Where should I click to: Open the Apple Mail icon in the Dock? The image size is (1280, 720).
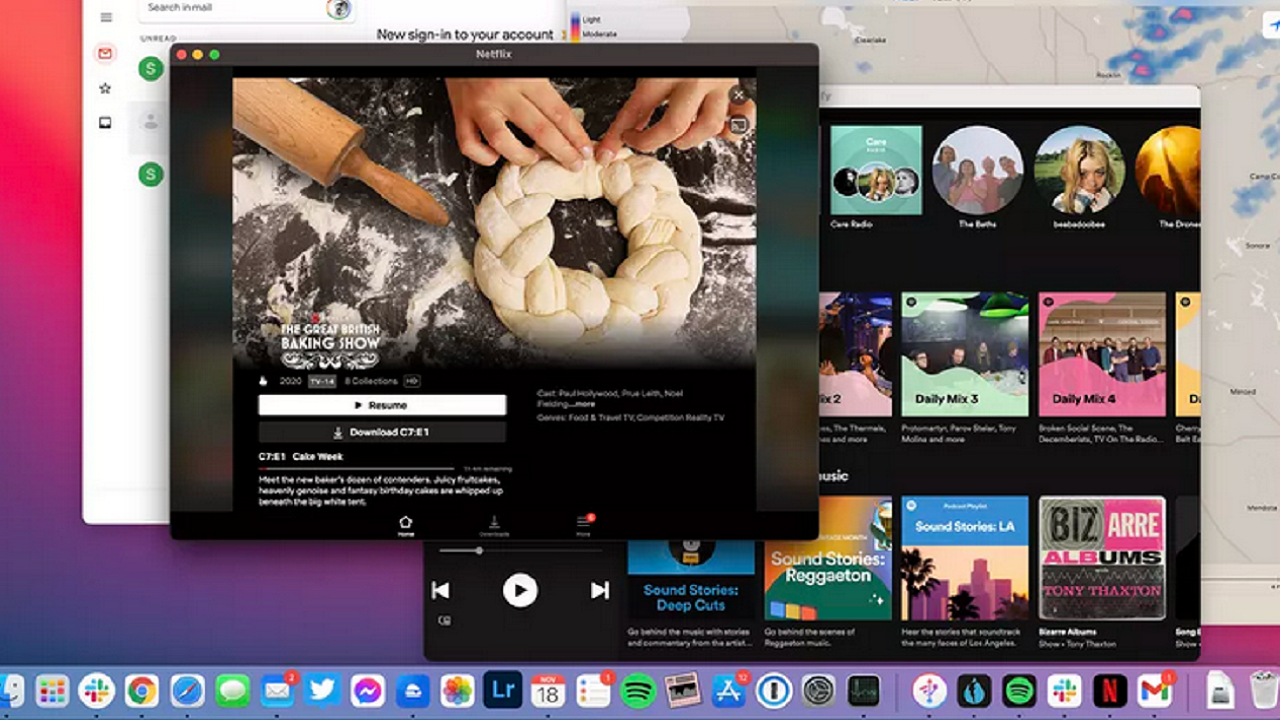pyautogui.click(x=277, y=690)
